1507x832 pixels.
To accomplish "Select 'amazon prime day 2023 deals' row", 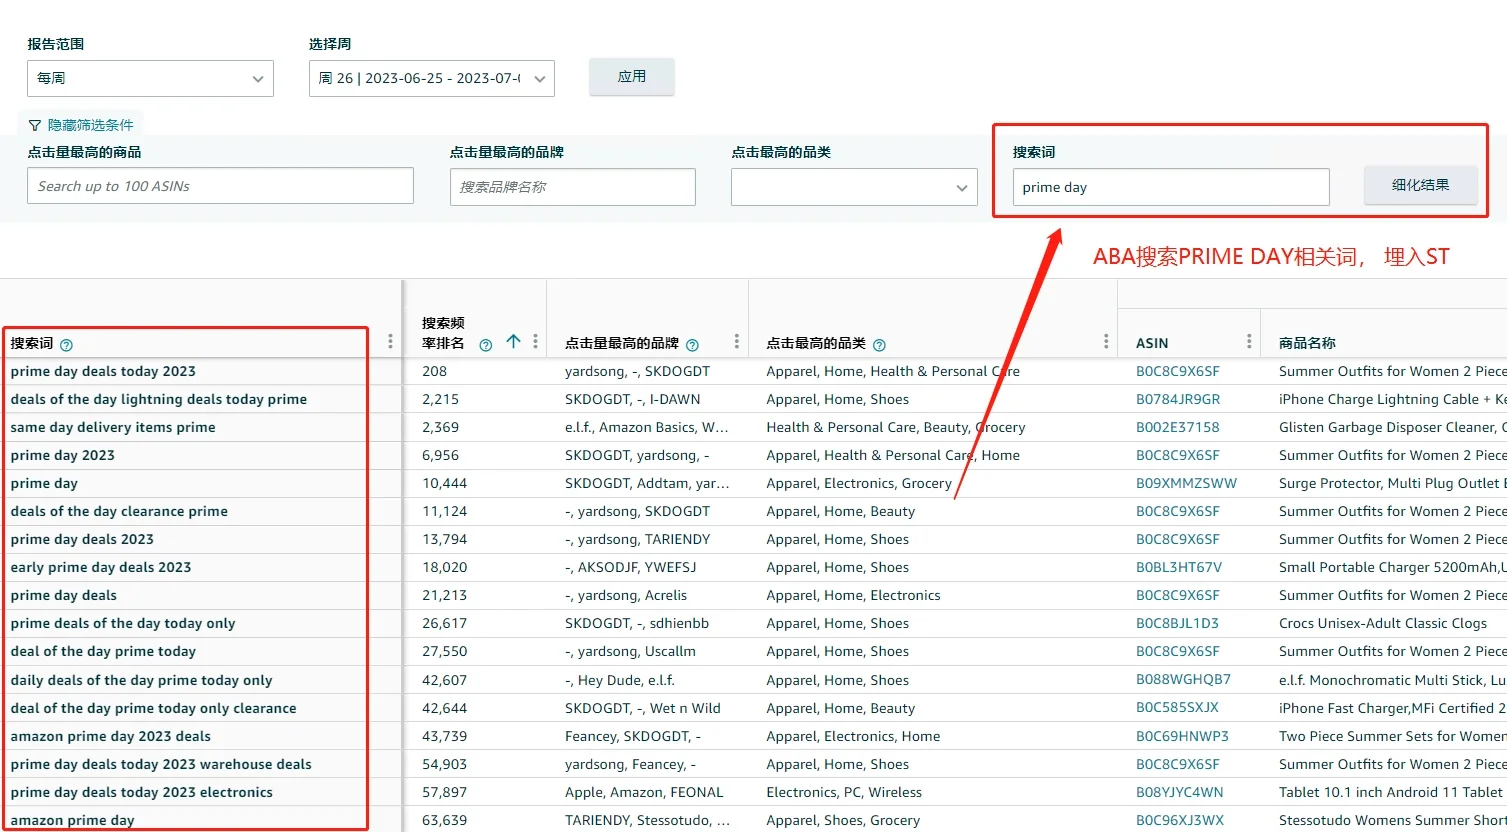I will click(111, 736).
